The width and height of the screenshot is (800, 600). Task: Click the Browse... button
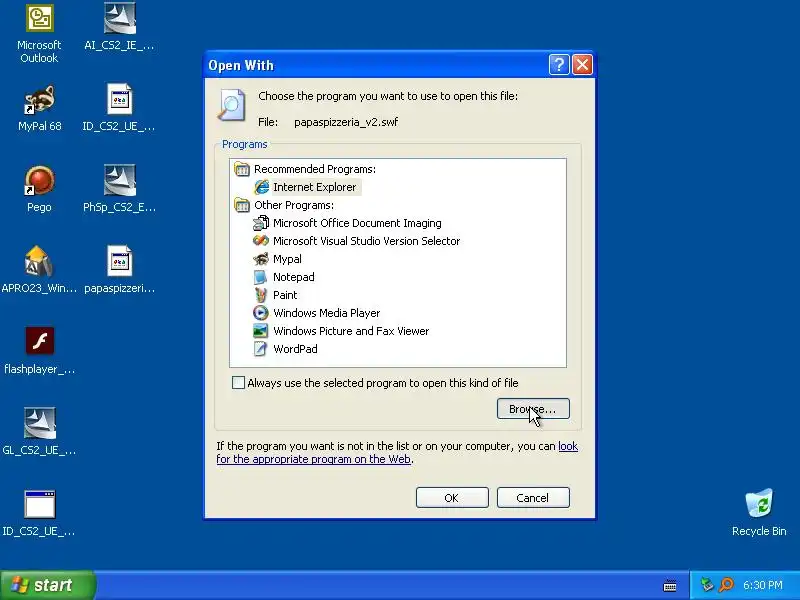point(533,409)
